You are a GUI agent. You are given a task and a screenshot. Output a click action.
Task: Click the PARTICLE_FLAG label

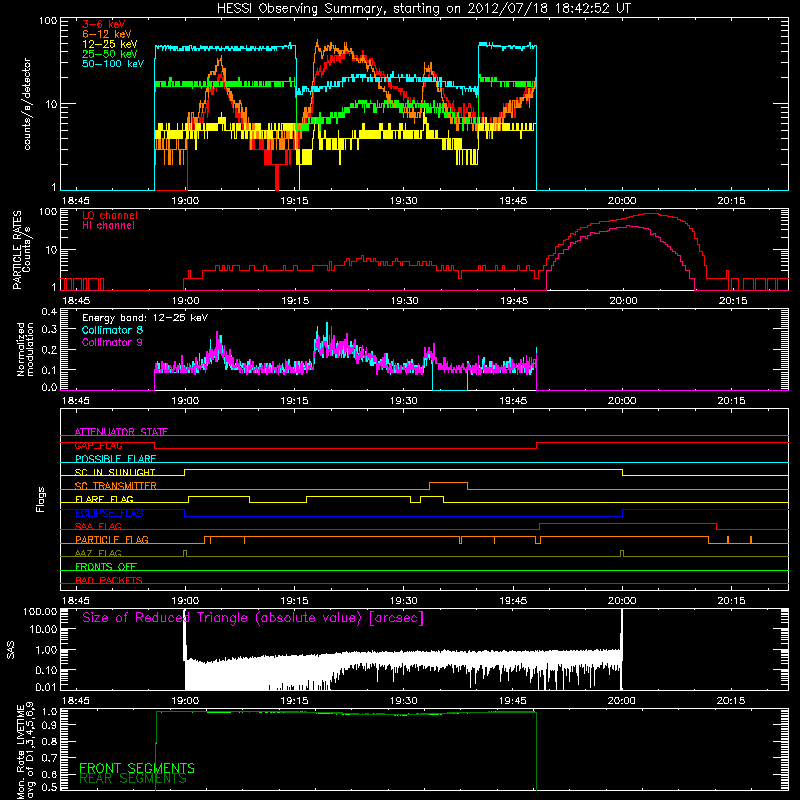[112, 540]
